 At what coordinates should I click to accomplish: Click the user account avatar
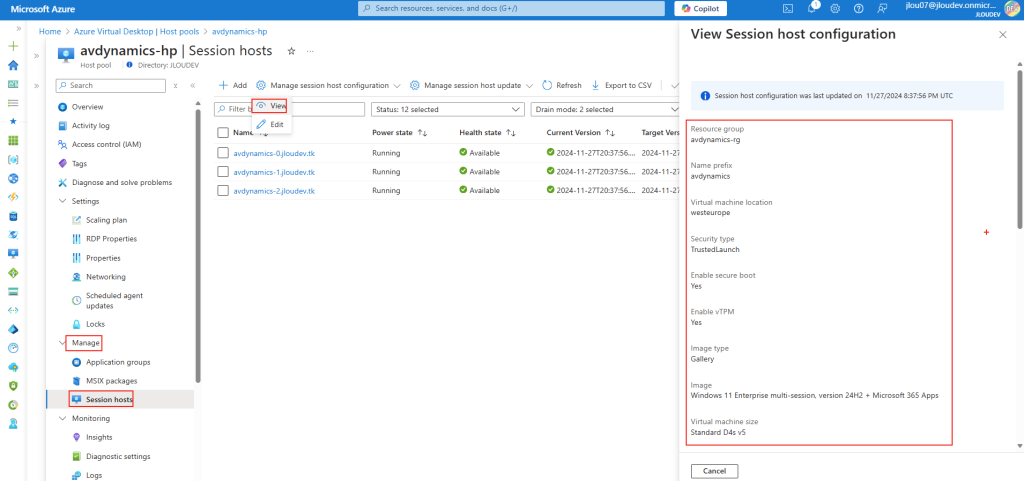coord(1013,9)
